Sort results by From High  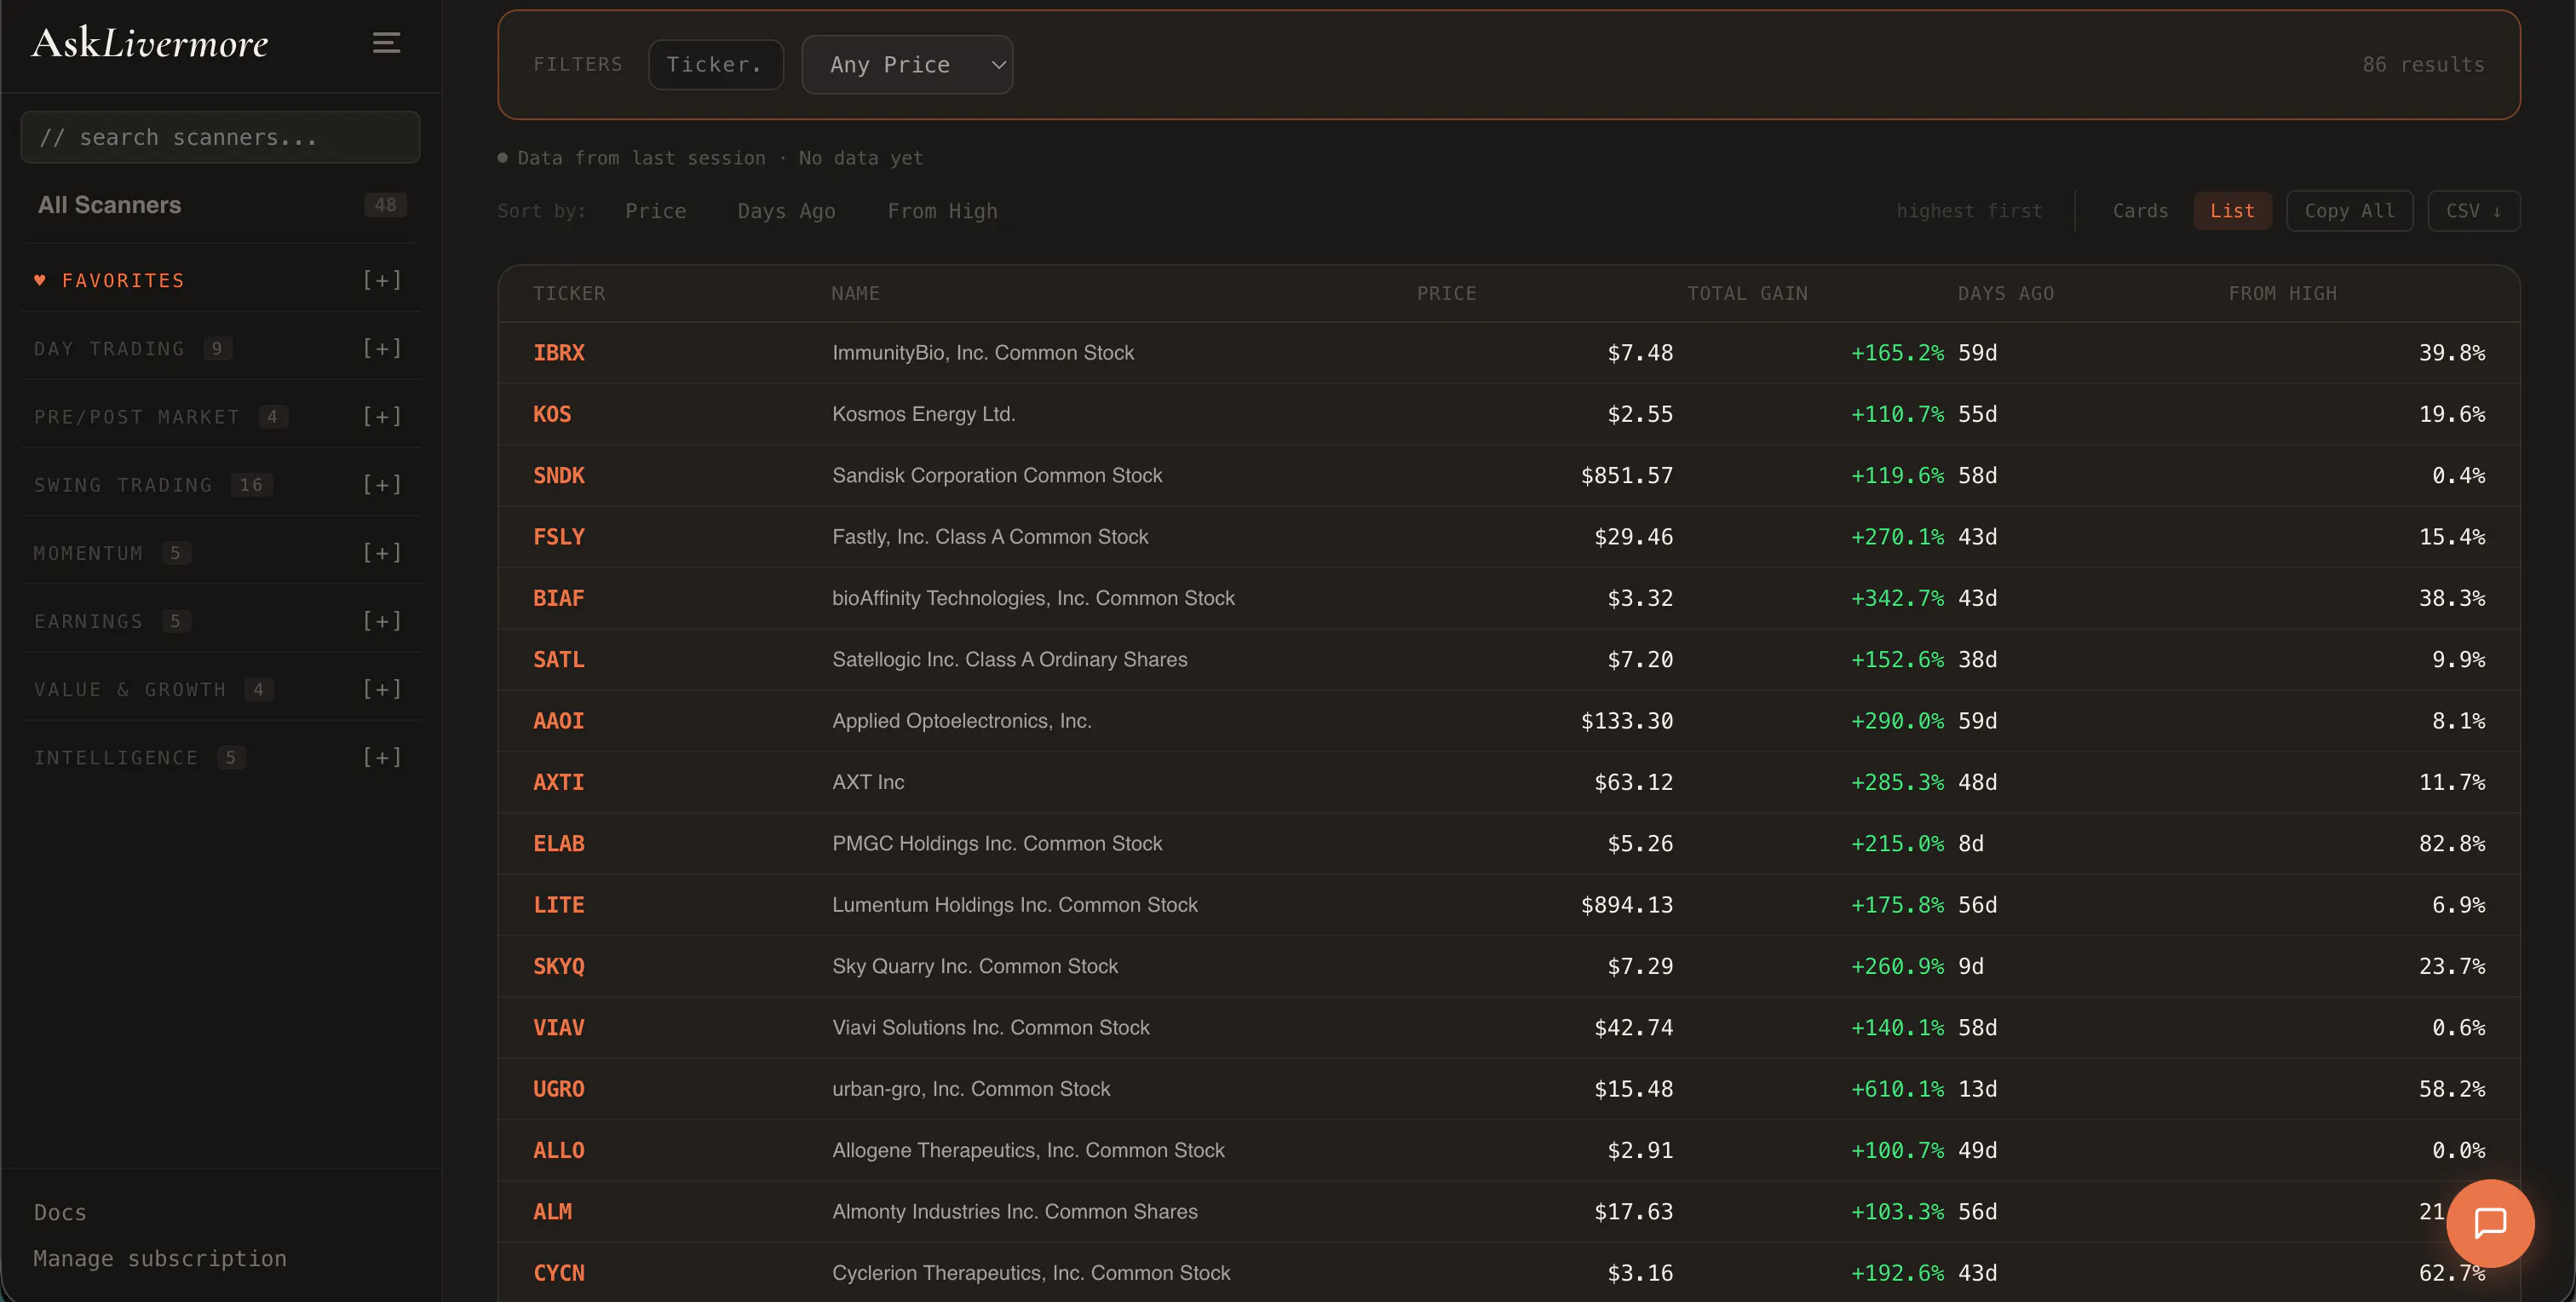click(942, 211)
